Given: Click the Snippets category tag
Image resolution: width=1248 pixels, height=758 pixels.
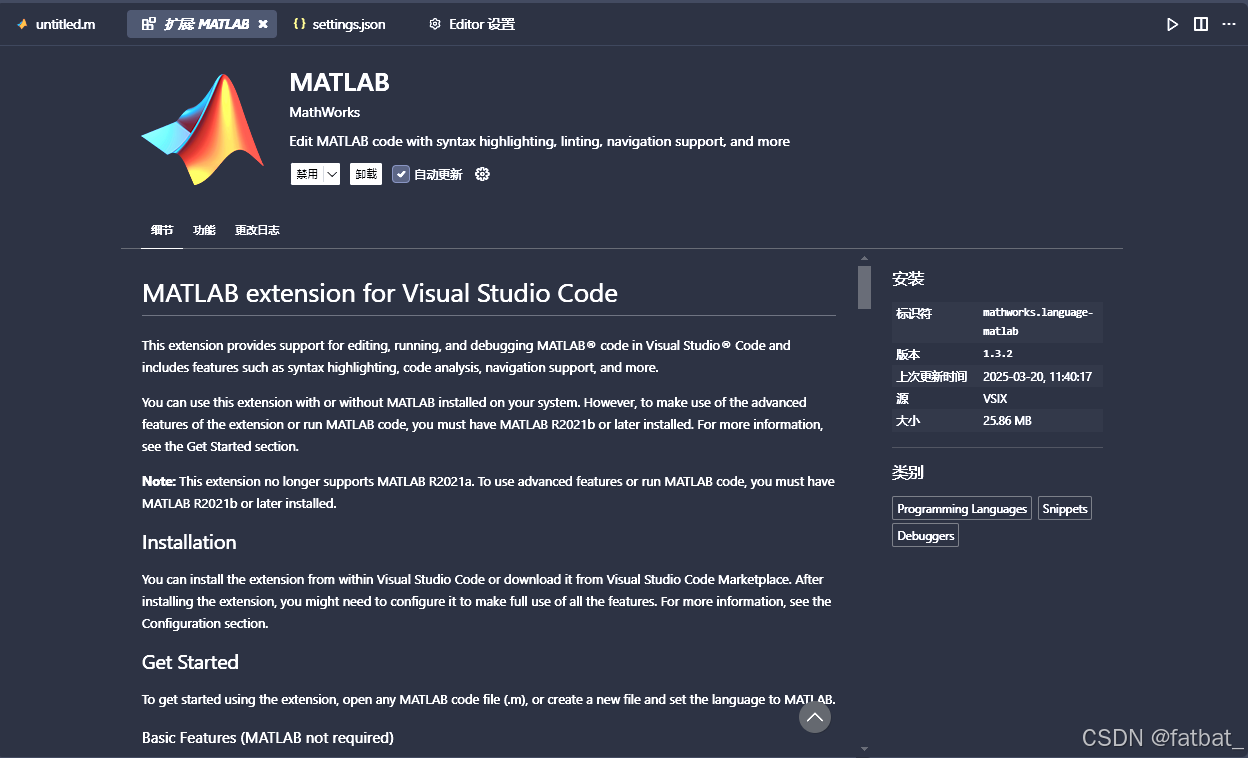Looking at the screenshot, I should 1064,508.
